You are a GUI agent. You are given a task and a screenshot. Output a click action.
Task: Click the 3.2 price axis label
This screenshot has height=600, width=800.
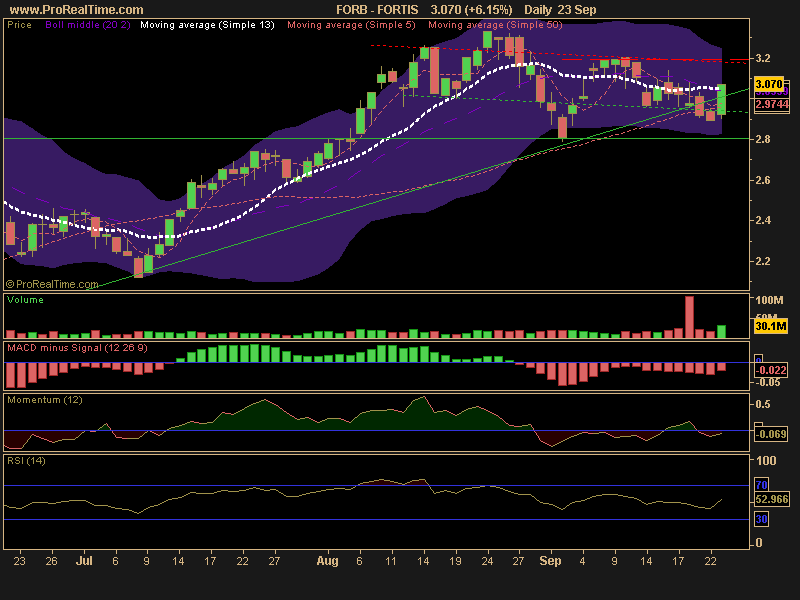[x=763, y=58]
